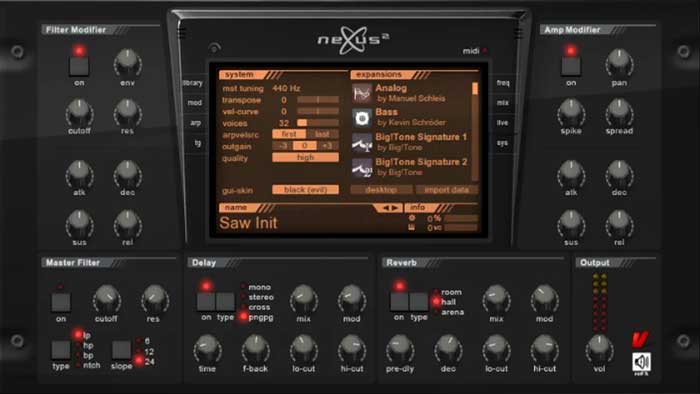Click the Delay mix knob
The height and width of the screenshot is (394, 700).
[x=304, y=299]
